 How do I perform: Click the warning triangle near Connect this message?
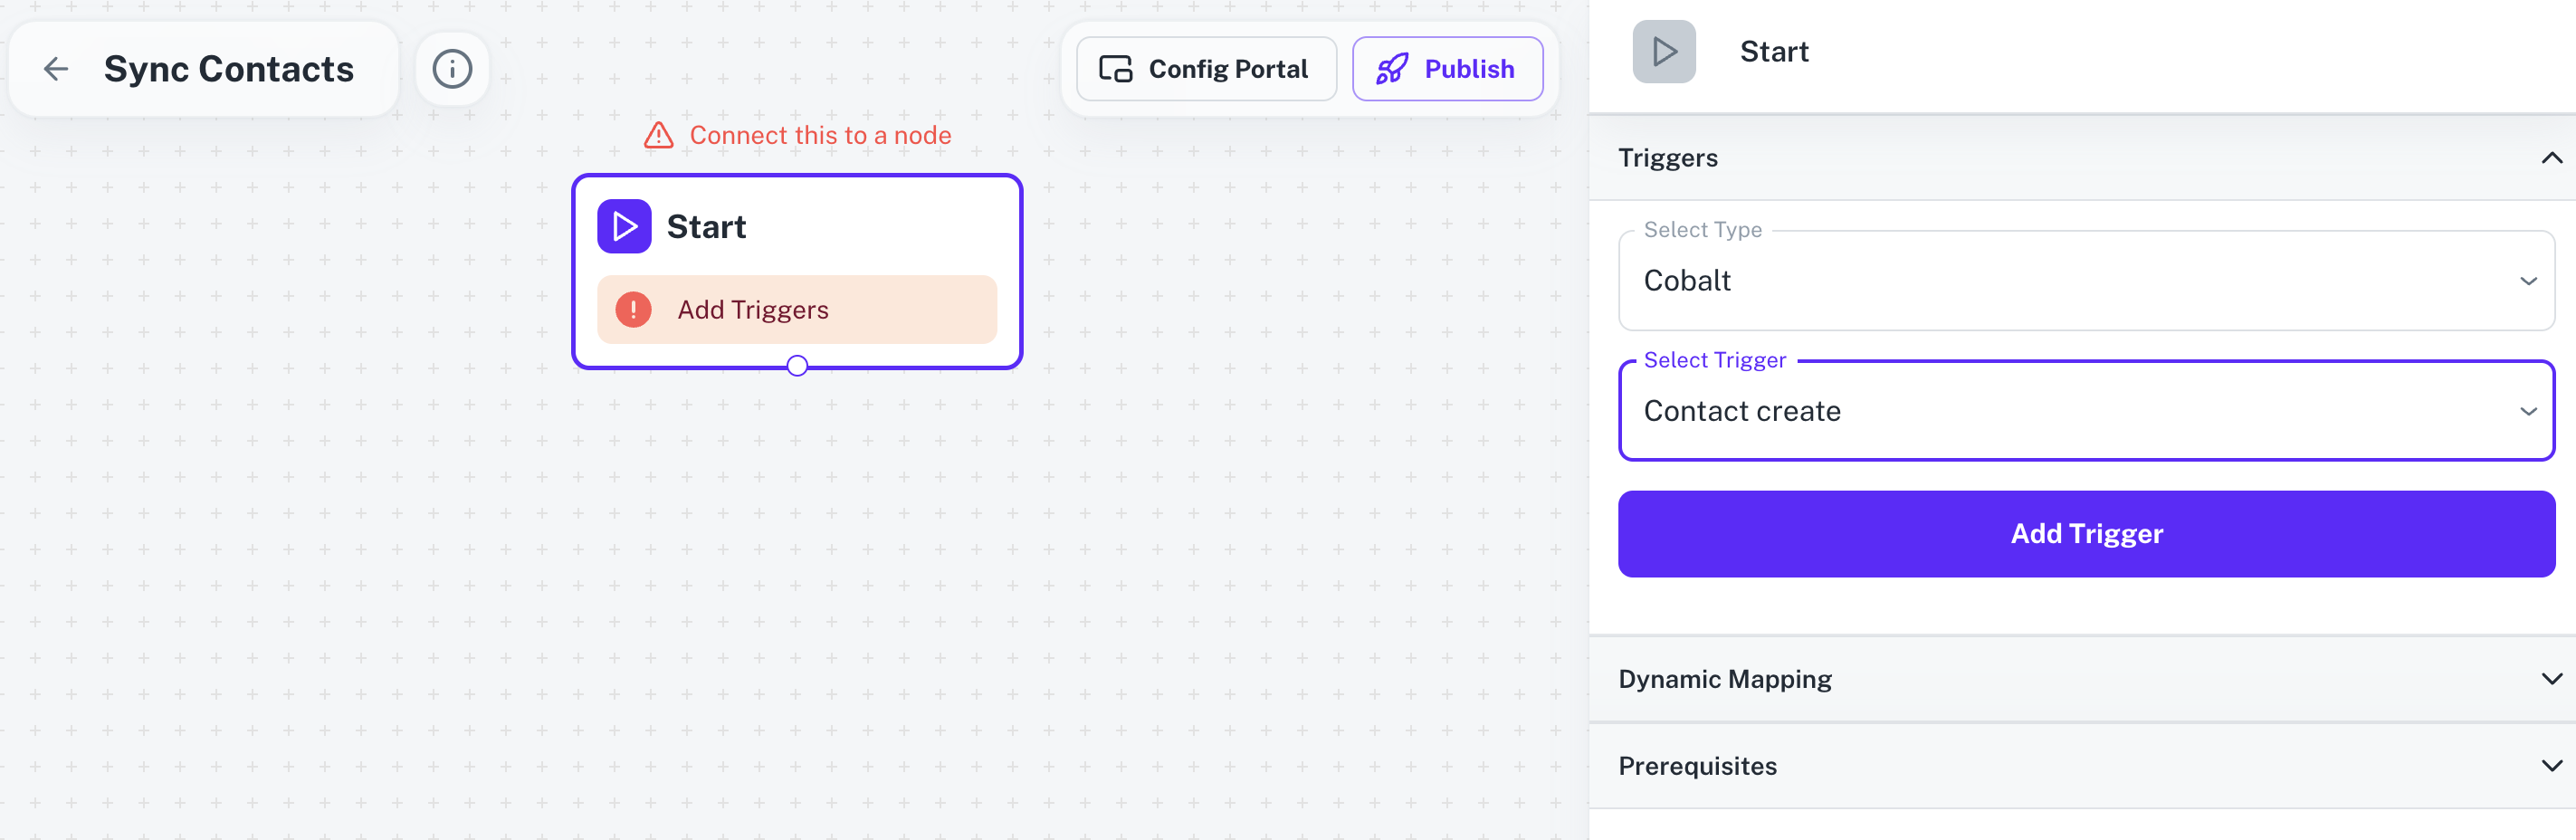click(x=659, y=134)
